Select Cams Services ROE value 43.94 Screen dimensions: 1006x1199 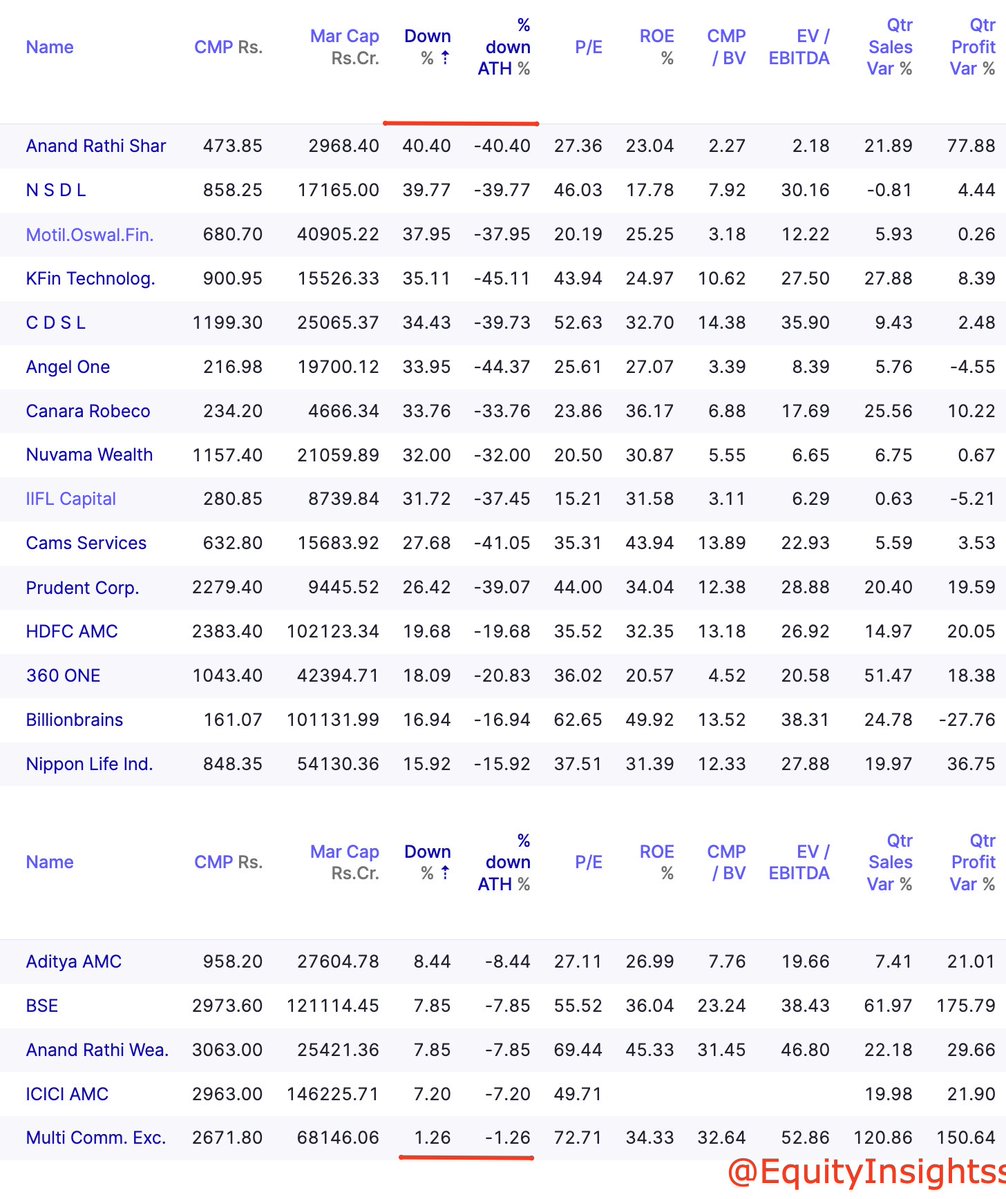click(650, 543)
